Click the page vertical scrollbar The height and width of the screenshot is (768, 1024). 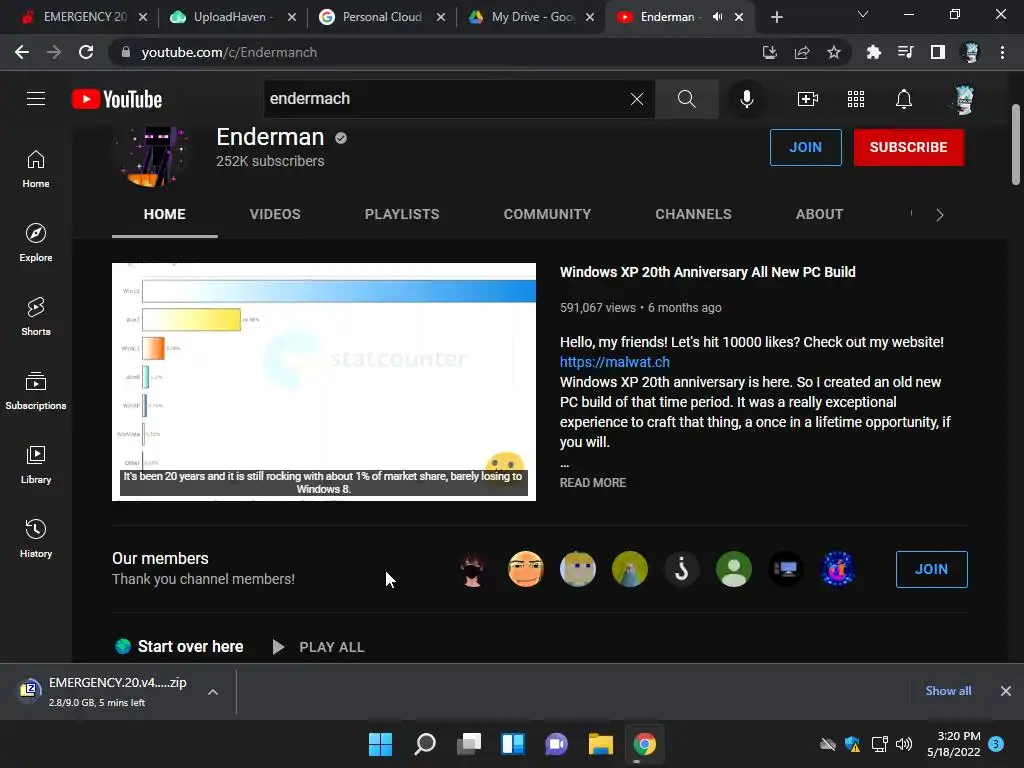(x=1016, y=144)
